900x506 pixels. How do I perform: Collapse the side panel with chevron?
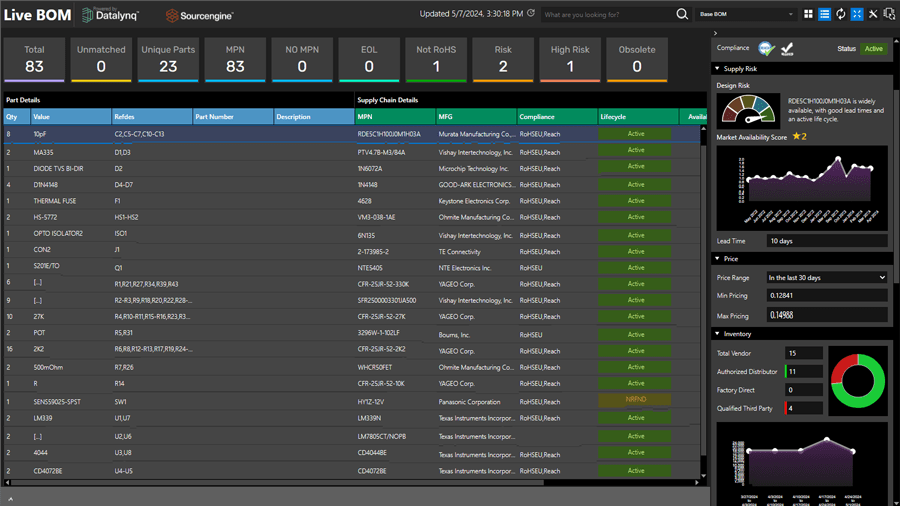tap(715, 33)
